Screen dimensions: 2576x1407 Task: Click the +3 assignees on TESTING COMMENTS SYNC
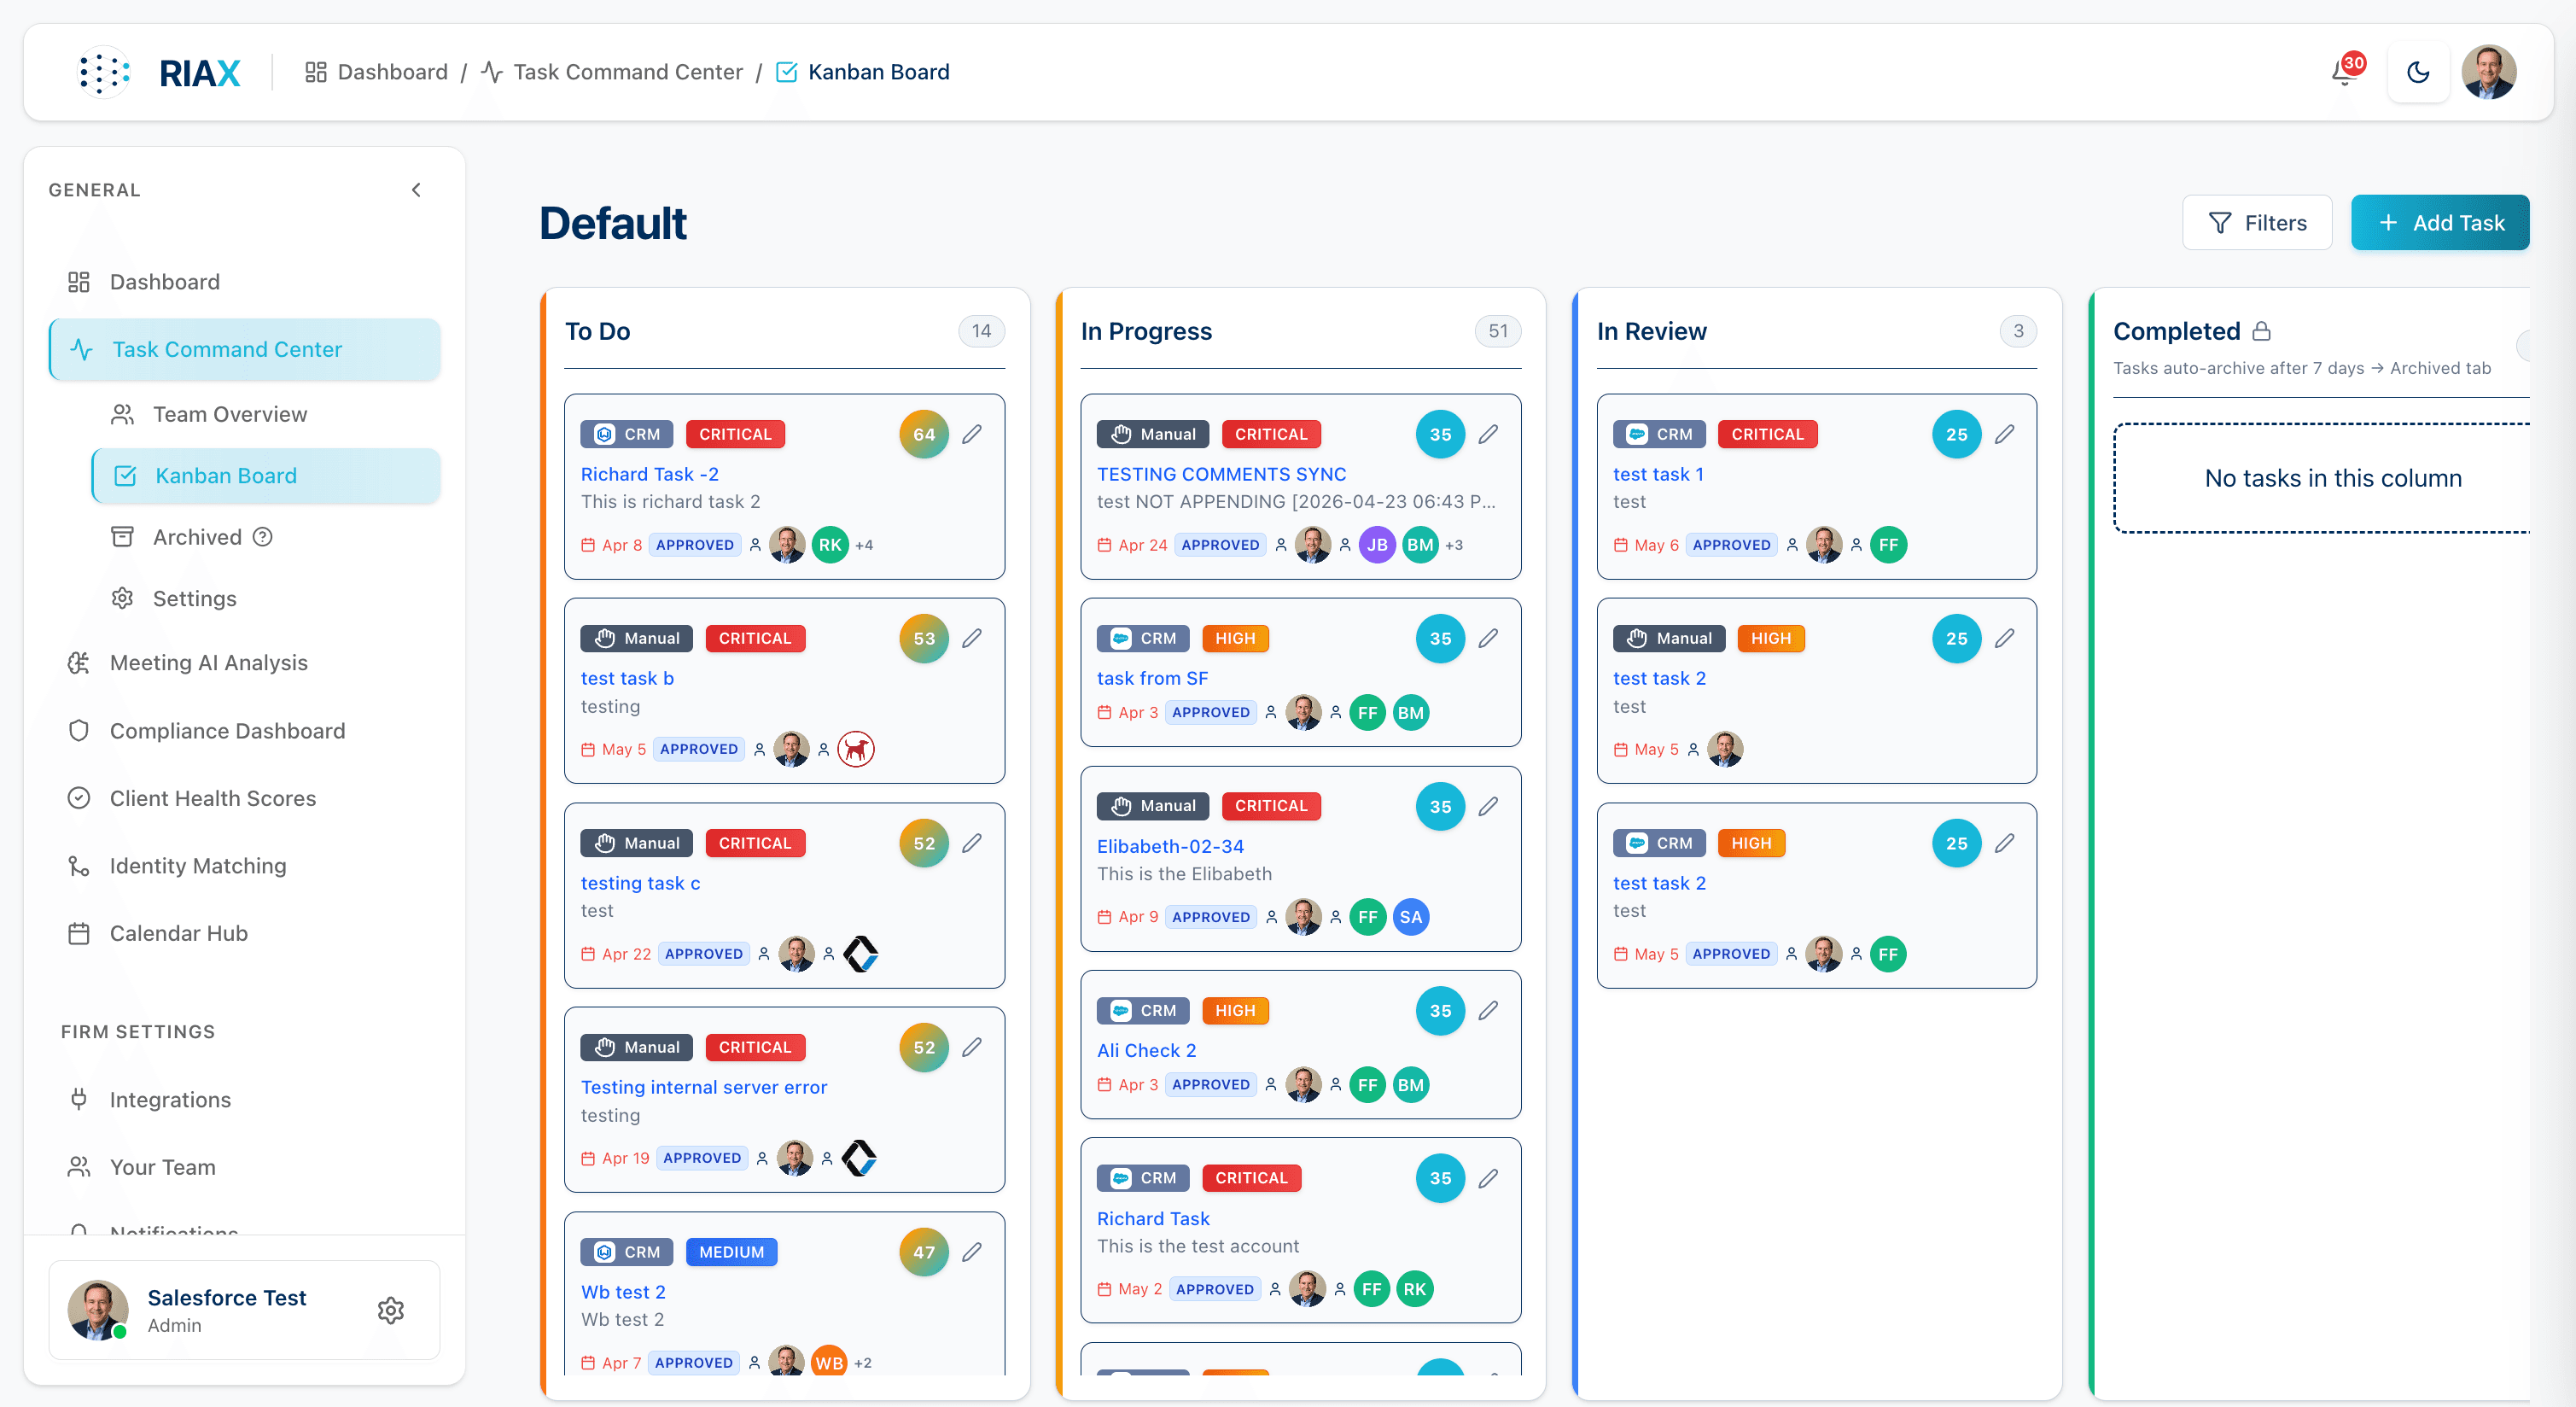click(1454, 545)
